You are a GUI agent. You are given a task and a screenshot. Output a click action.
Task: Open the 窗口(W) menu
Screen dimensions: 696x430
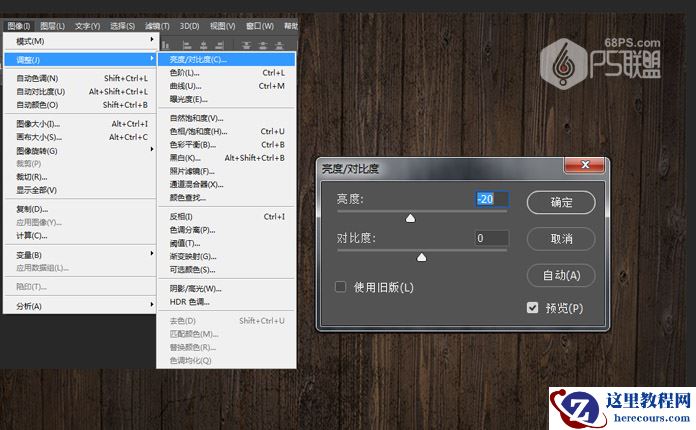(x=260, y=26)
